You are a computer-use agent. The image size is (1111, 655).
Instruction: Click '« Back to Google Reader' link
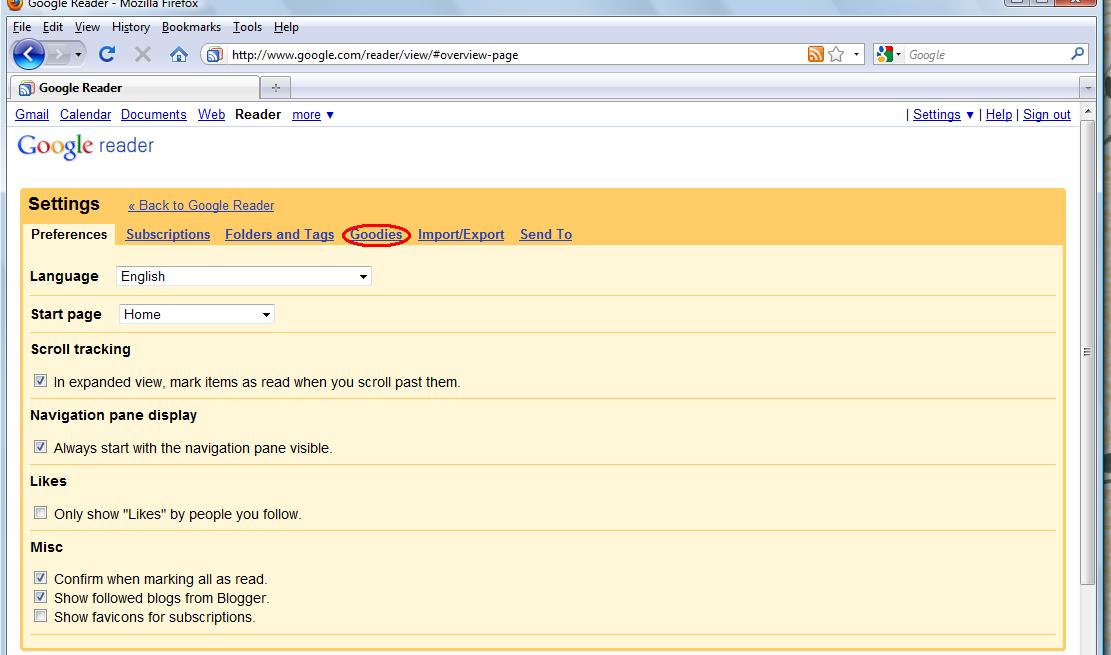point(201,206)
